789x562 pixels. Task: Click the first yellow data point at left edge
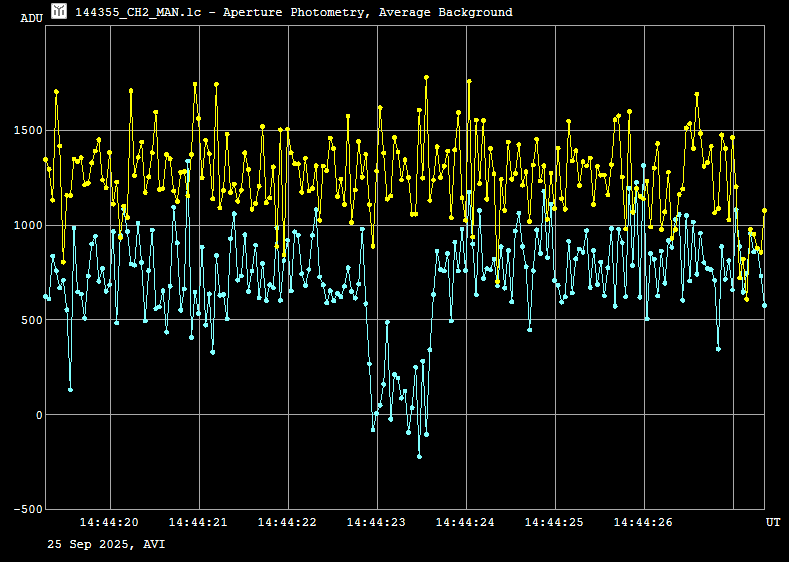tap(45, 159)
